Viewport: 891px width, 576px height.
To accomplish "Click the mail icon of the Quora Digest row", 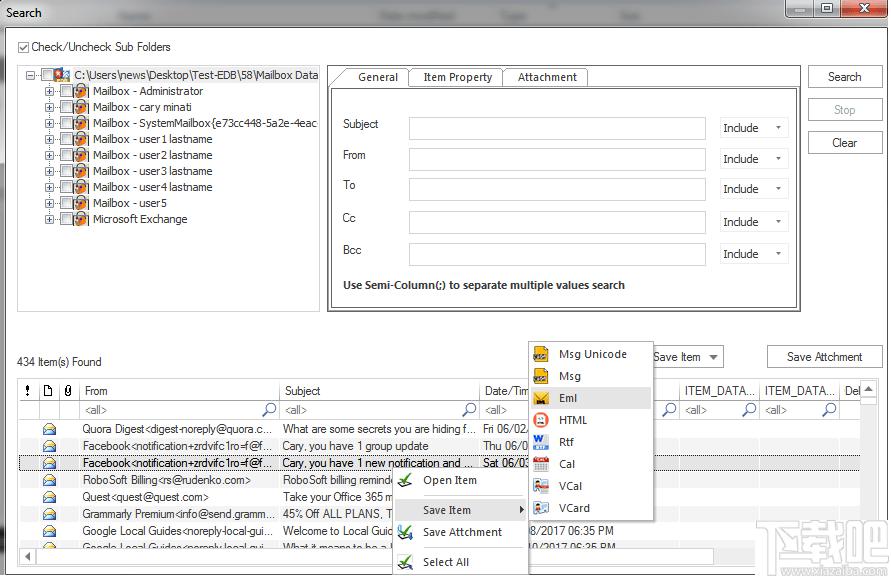I will pyautogui.click(x=49, y=429).
